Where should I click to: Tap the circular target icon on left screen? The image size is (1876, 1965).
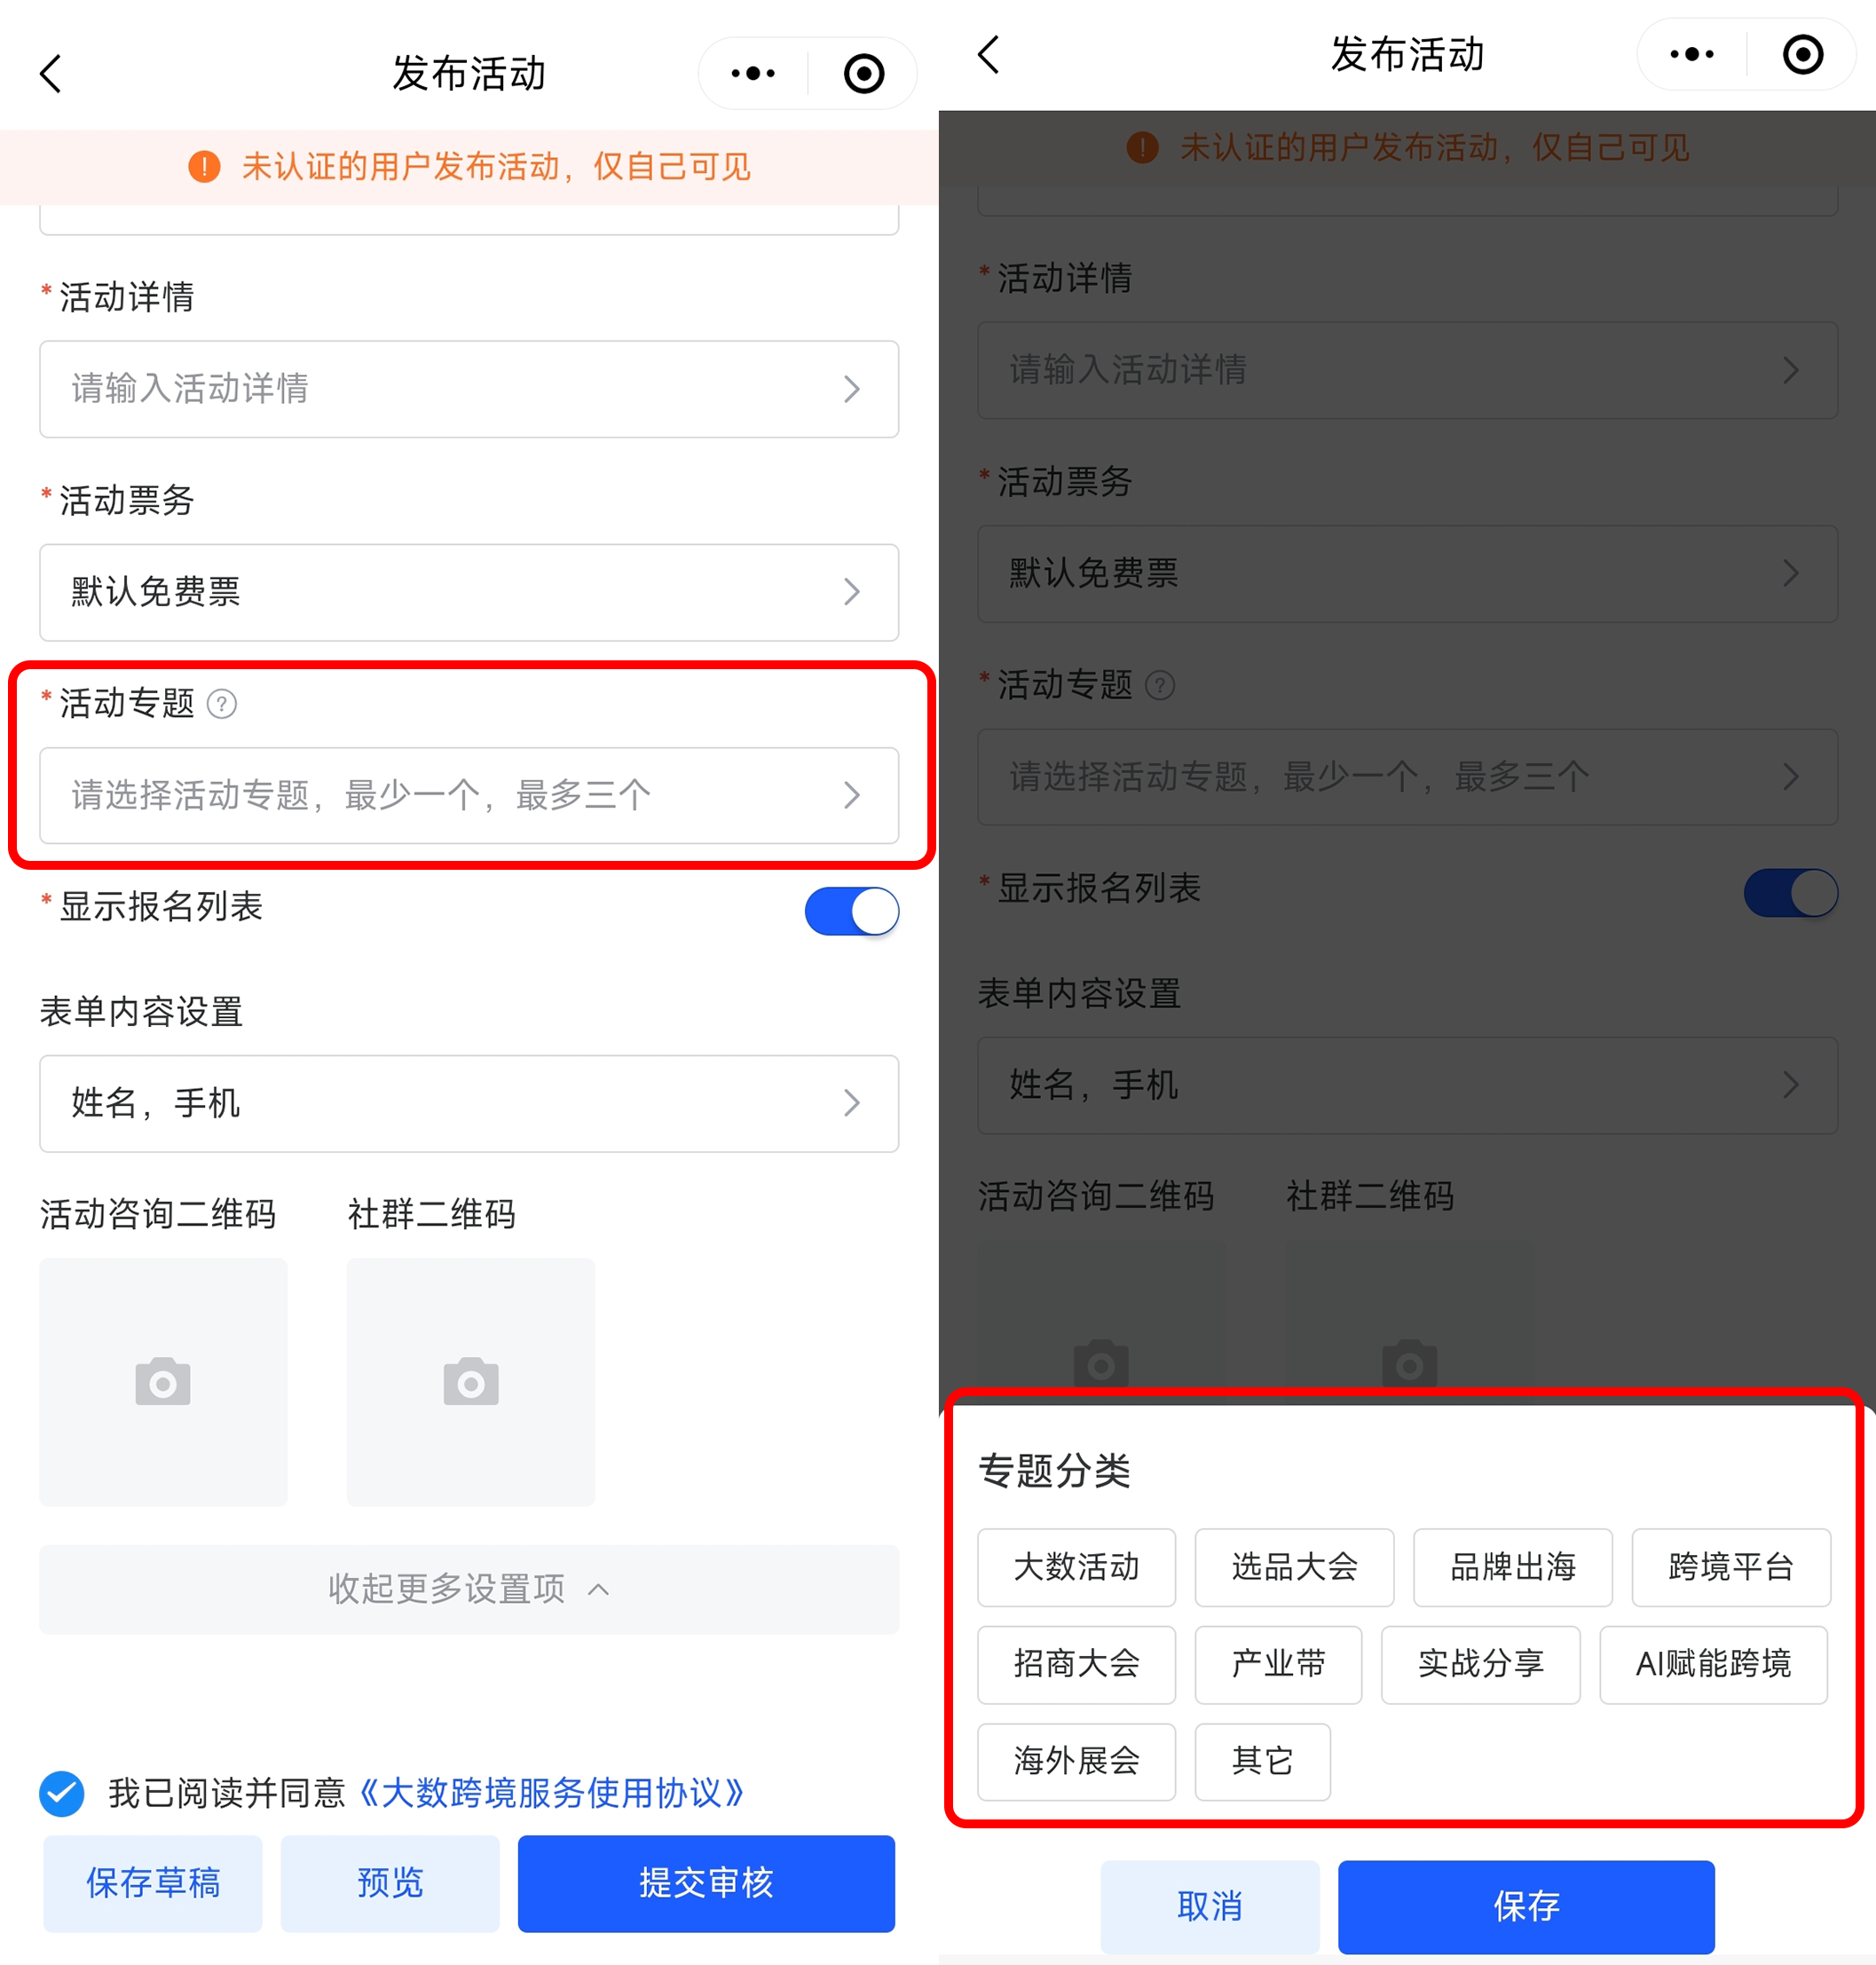864,73
